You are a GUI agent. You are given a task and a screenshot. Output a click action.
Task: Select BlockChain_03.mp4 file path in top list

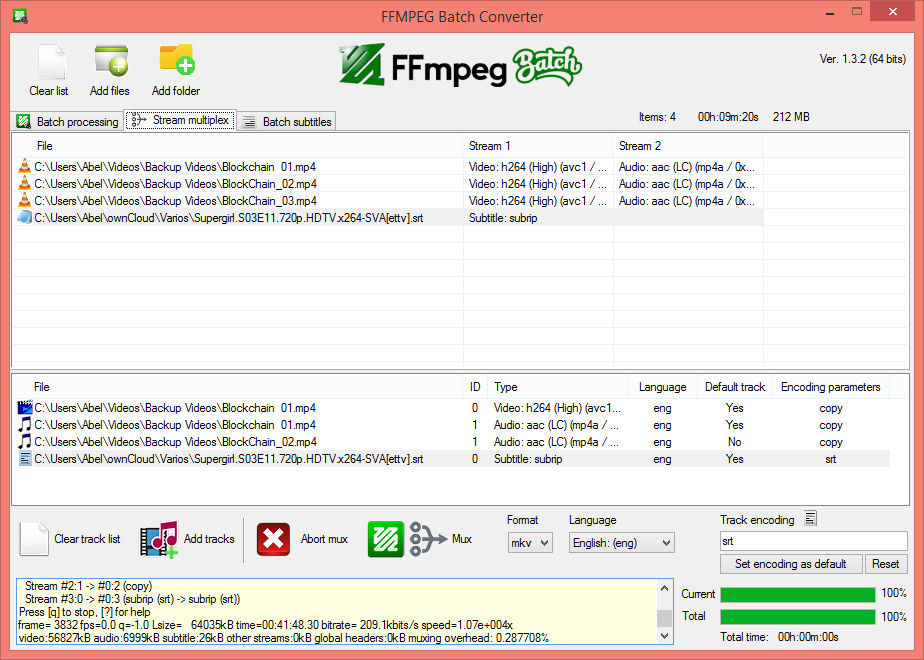(x=176, y=201)
